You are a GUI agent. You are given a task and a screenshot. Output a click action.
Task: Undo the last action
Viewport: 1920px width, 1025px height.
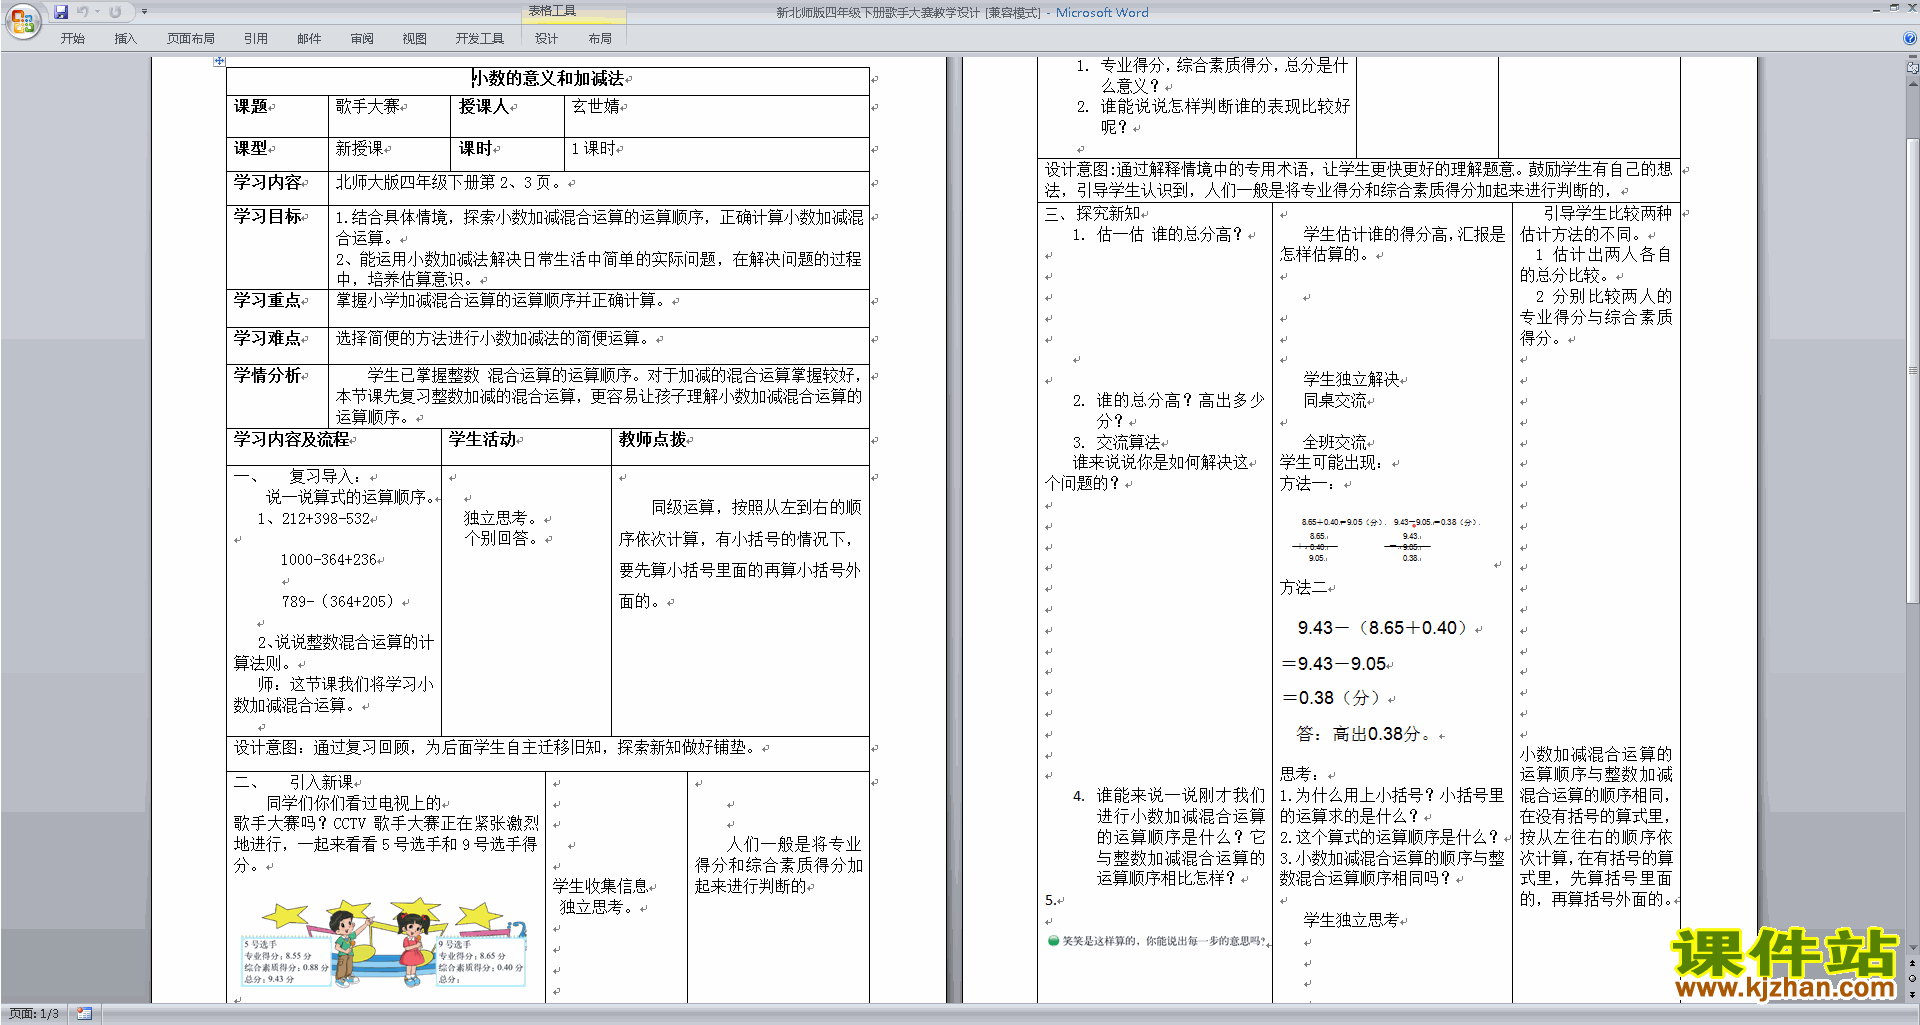pyautogui.click(x=82, y=12)
